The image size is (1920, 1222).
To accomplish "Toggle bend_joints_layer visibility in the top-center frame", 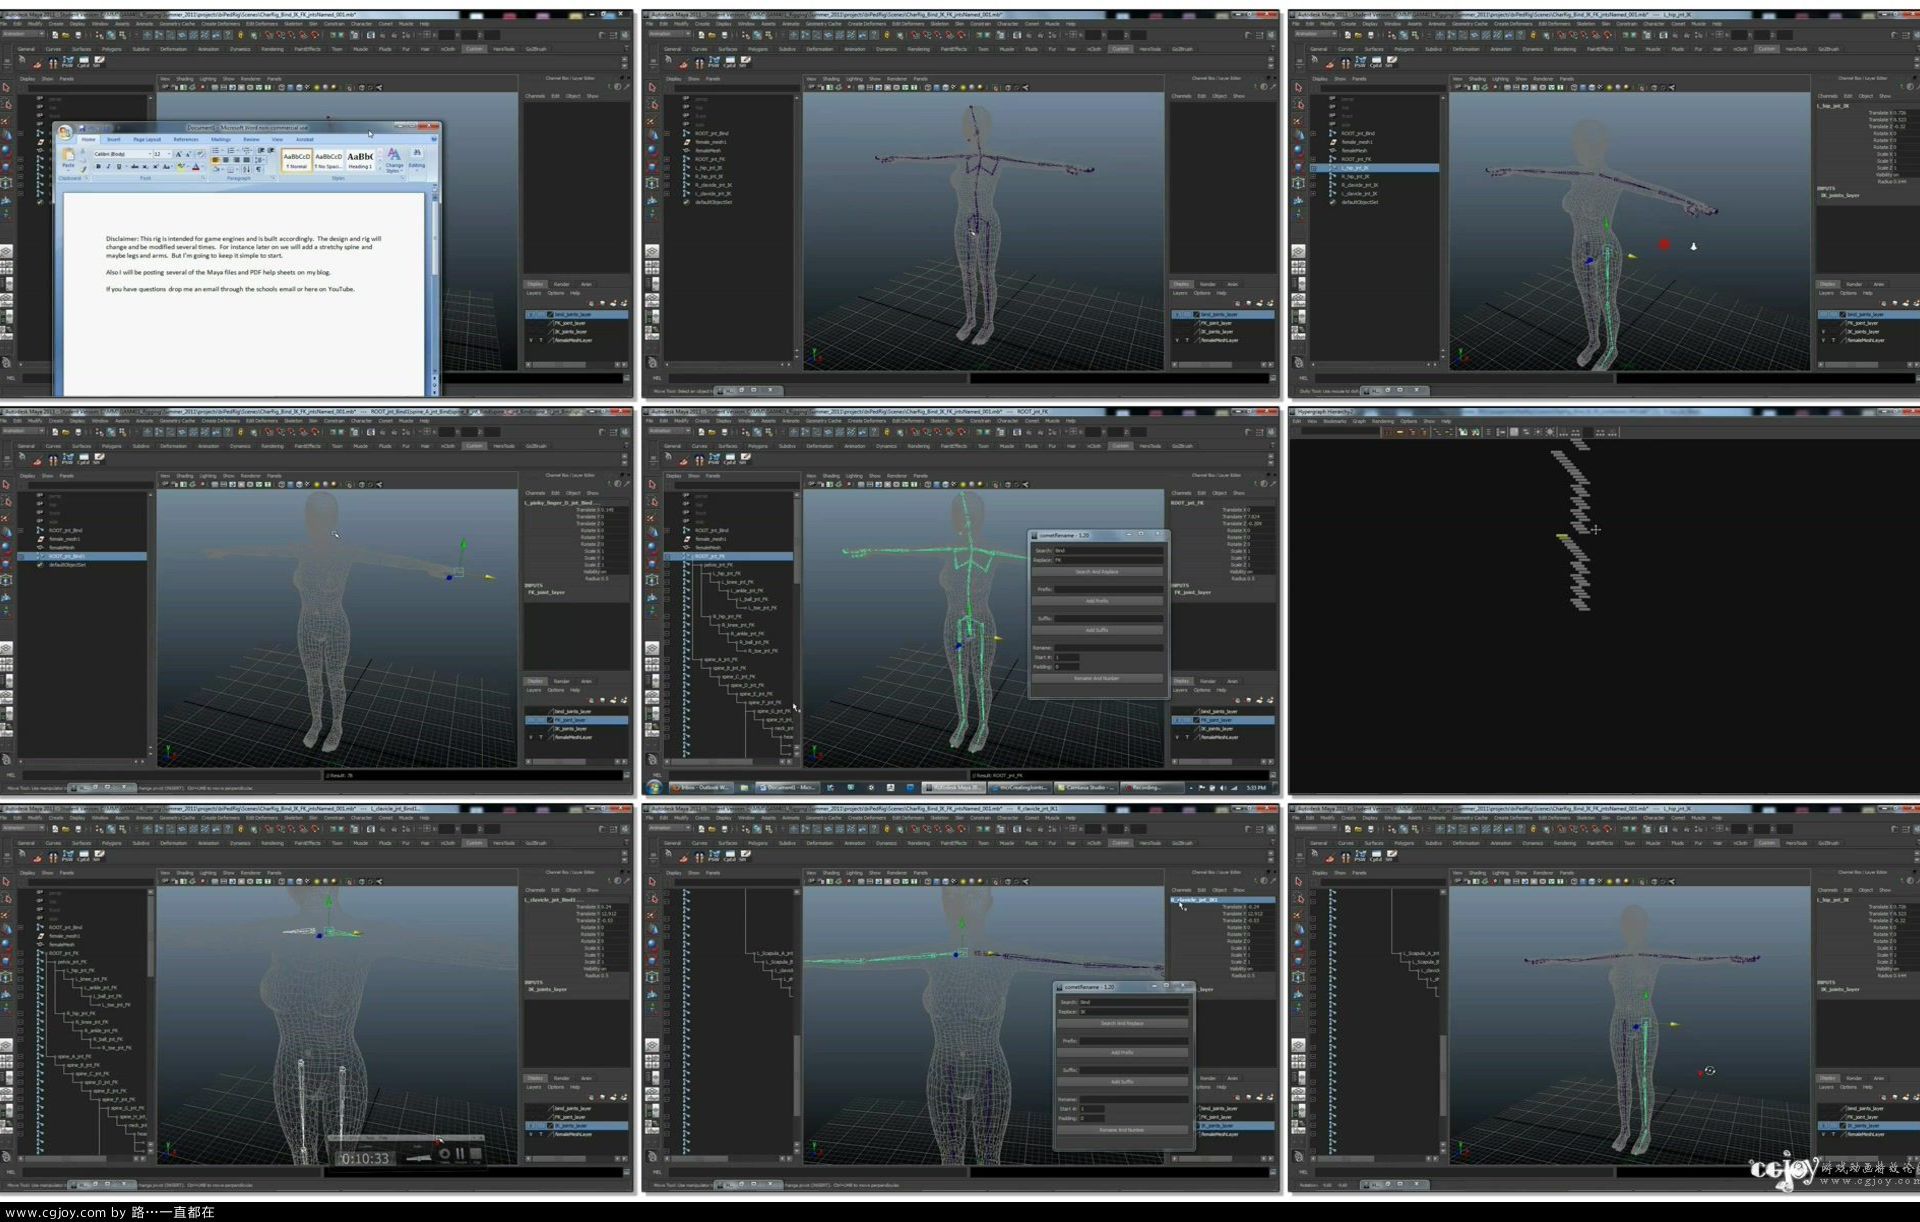I will (x=1177, y=315).
